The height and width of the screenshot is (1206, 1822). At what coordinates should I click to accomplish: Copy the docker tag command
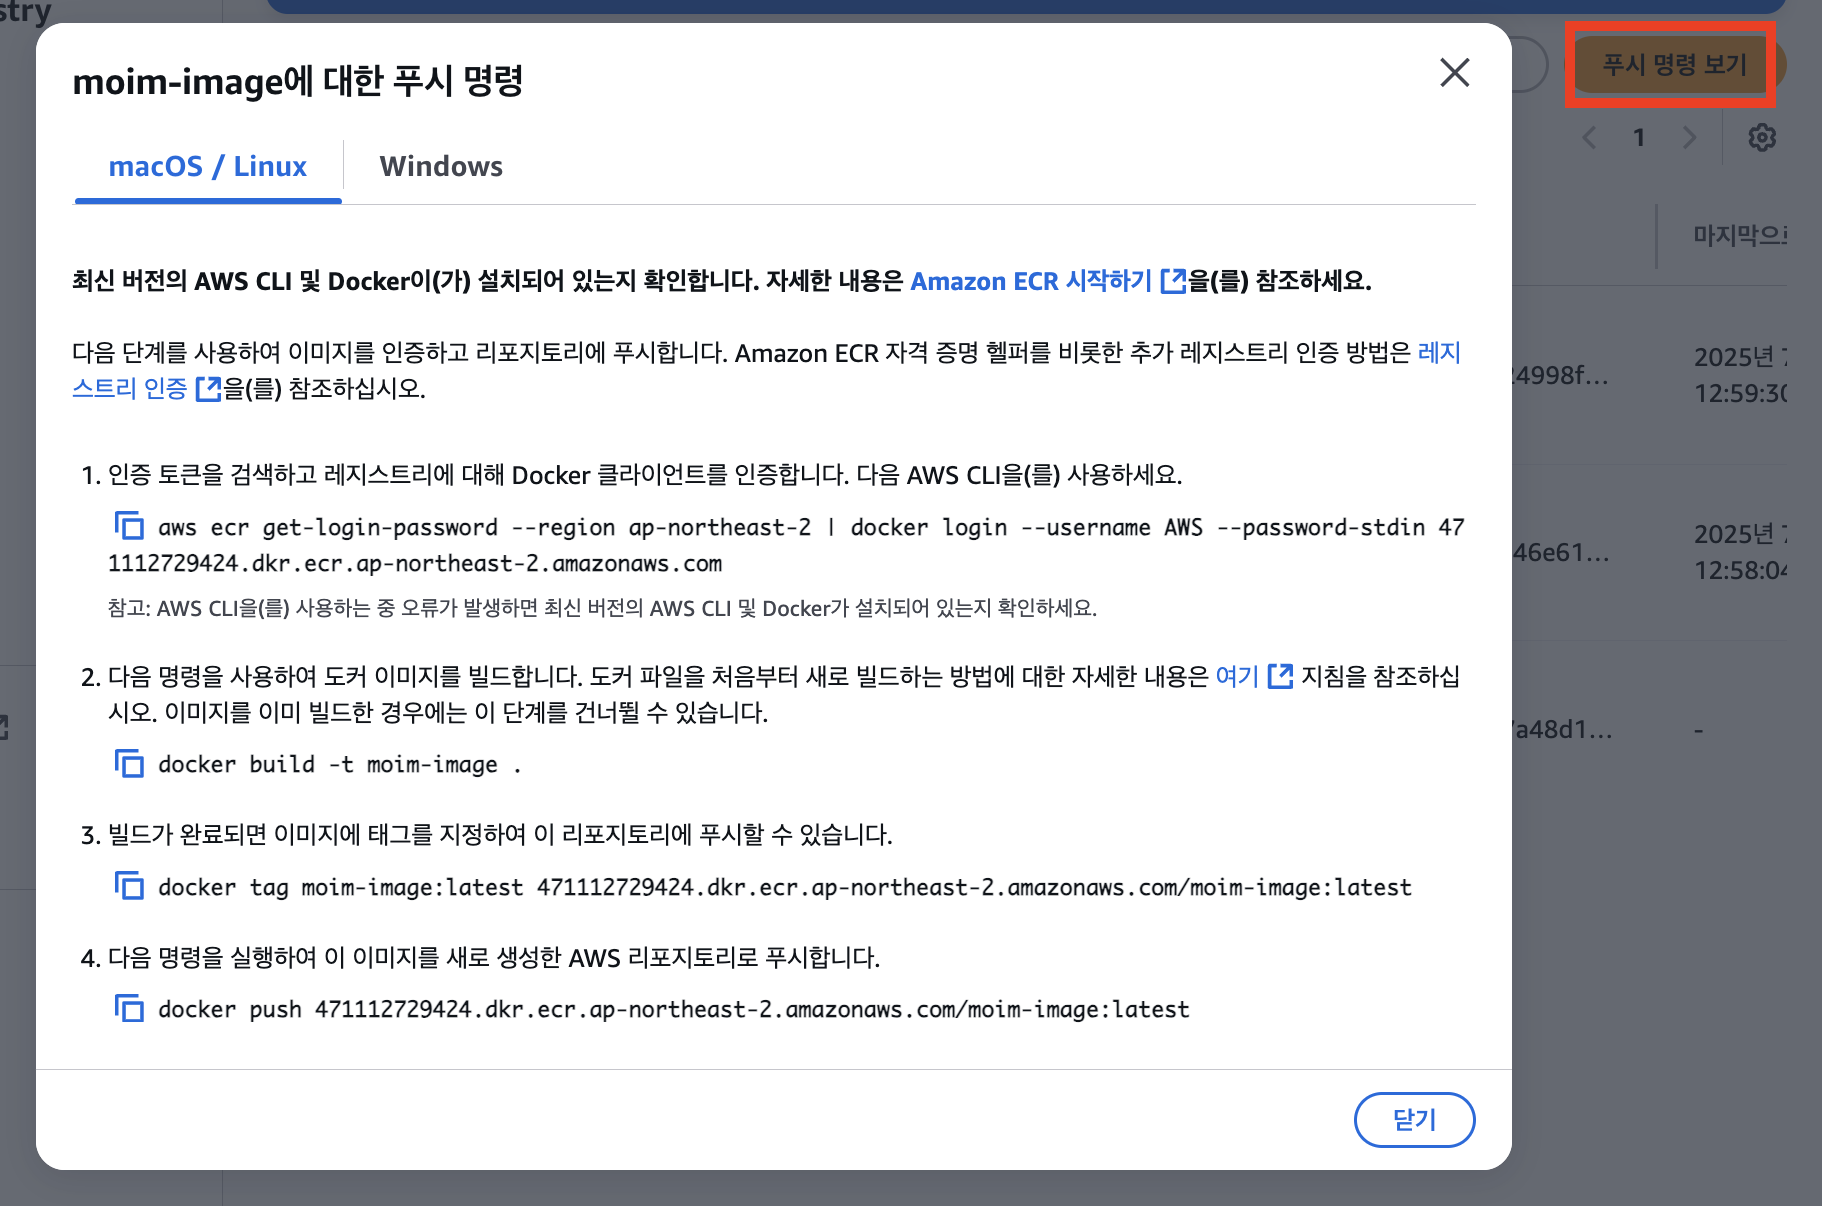click(x=129, y=886)
